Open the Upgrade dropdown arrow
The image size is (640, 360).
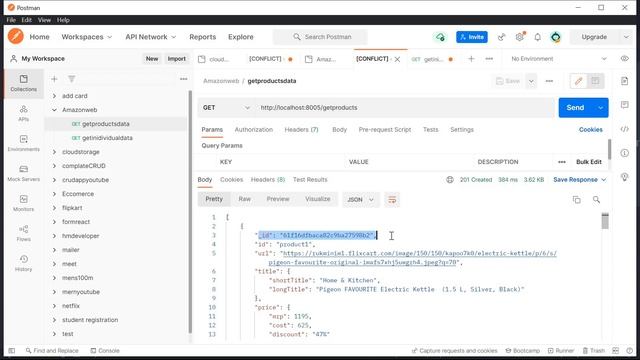pyautogui.click(x=626, y=37)
